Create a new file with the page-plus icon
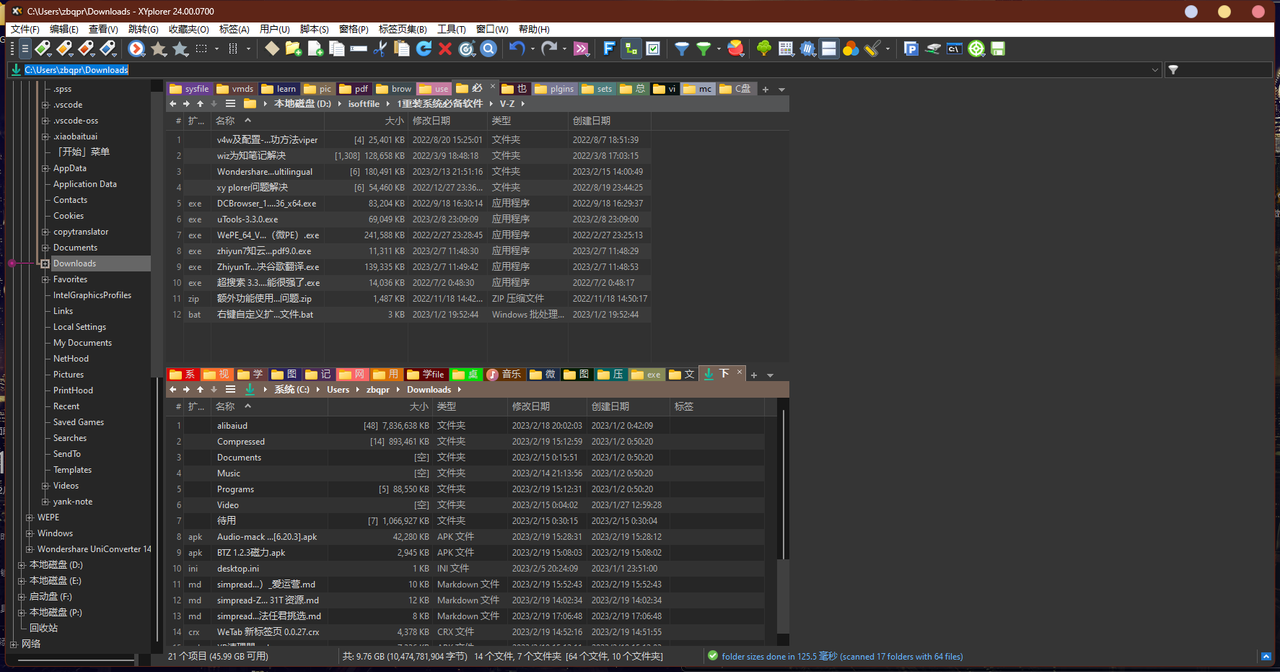Screen dimensions: 1280x672 coord(315,48)
